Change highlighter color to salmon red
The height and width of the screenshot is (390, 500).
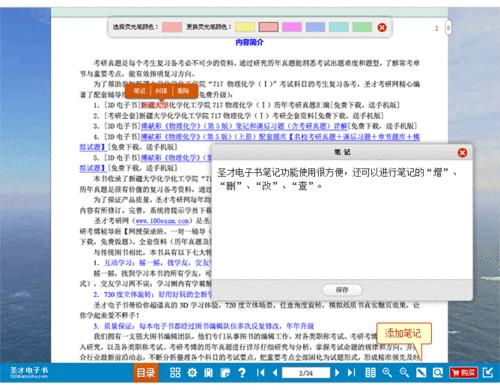[269, 27]
